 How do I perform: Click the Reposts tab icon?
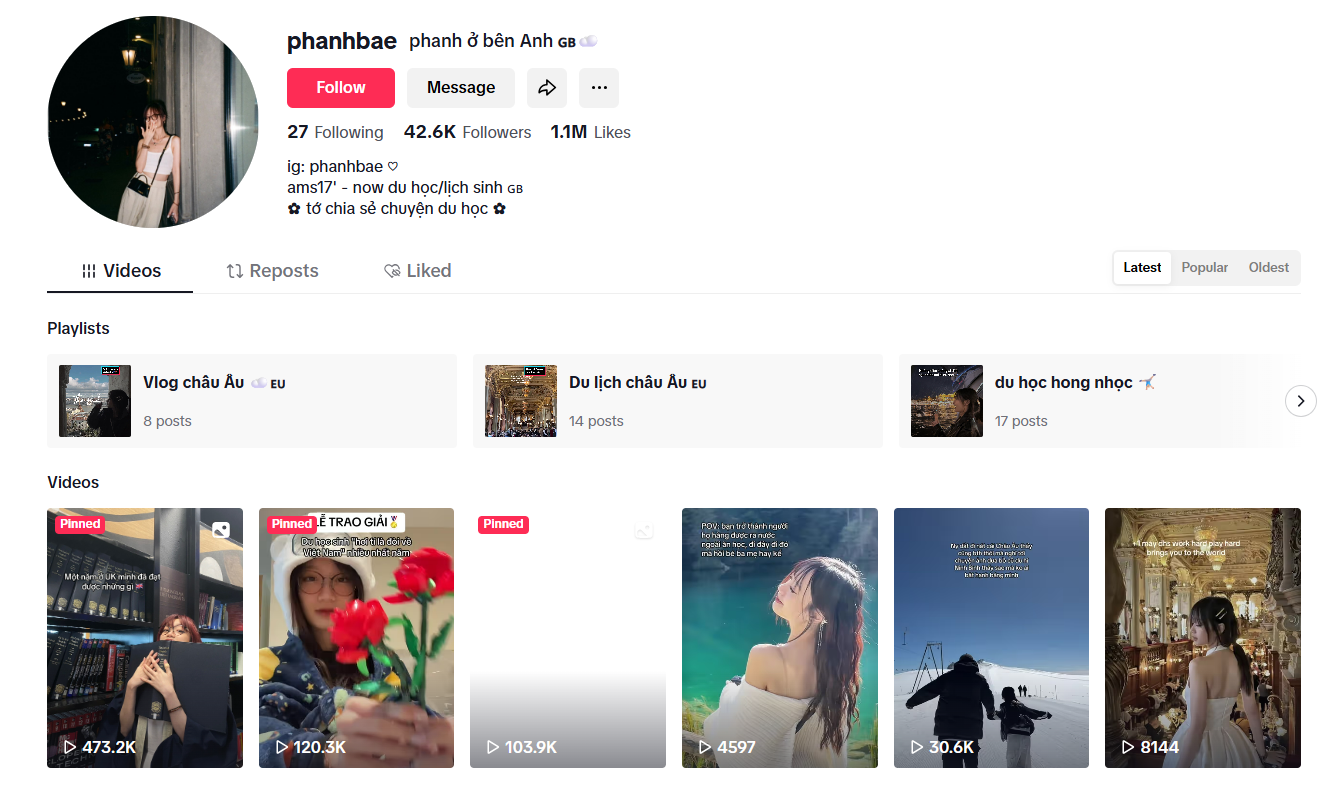235,271
